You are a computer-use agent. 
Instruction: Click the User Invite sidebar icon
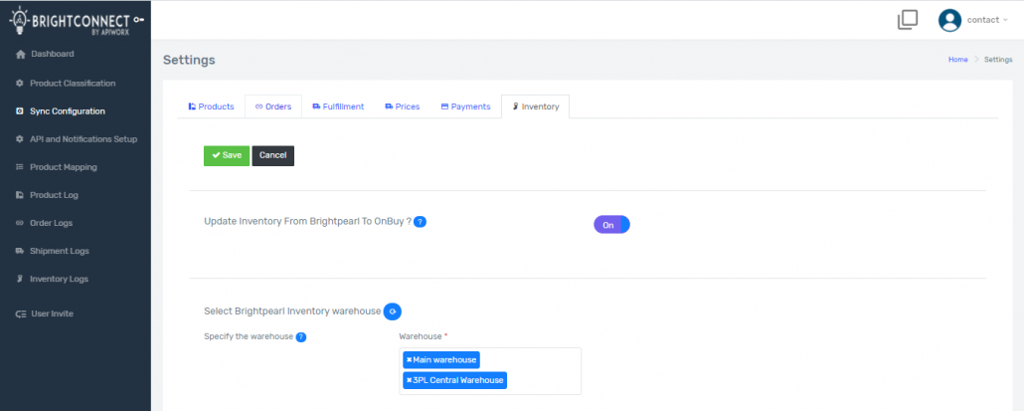[x=20, y=314]
